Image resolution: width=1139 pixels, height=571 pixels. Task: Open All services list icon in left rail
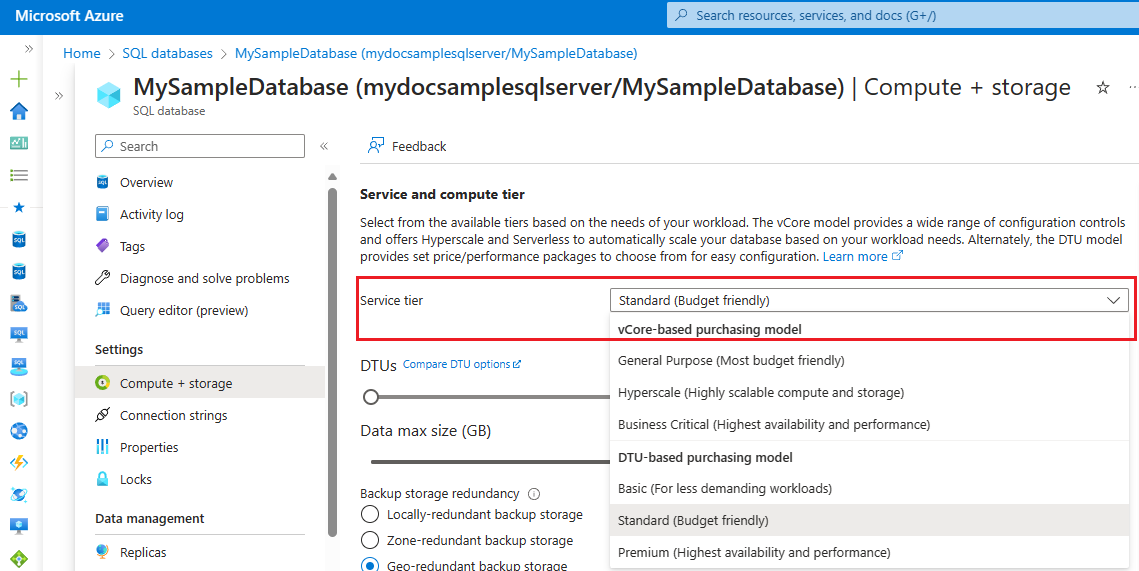click(19, 175)
